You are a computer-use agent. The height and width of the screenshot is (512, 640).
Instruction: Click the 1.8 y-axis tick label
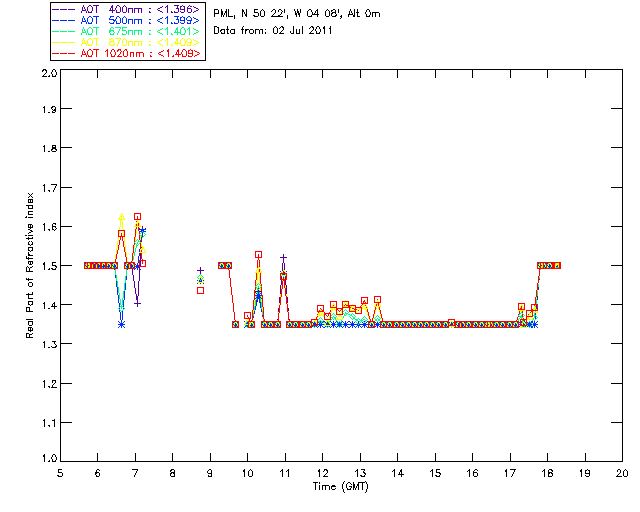pyautogui.click(x=49, y=148)
